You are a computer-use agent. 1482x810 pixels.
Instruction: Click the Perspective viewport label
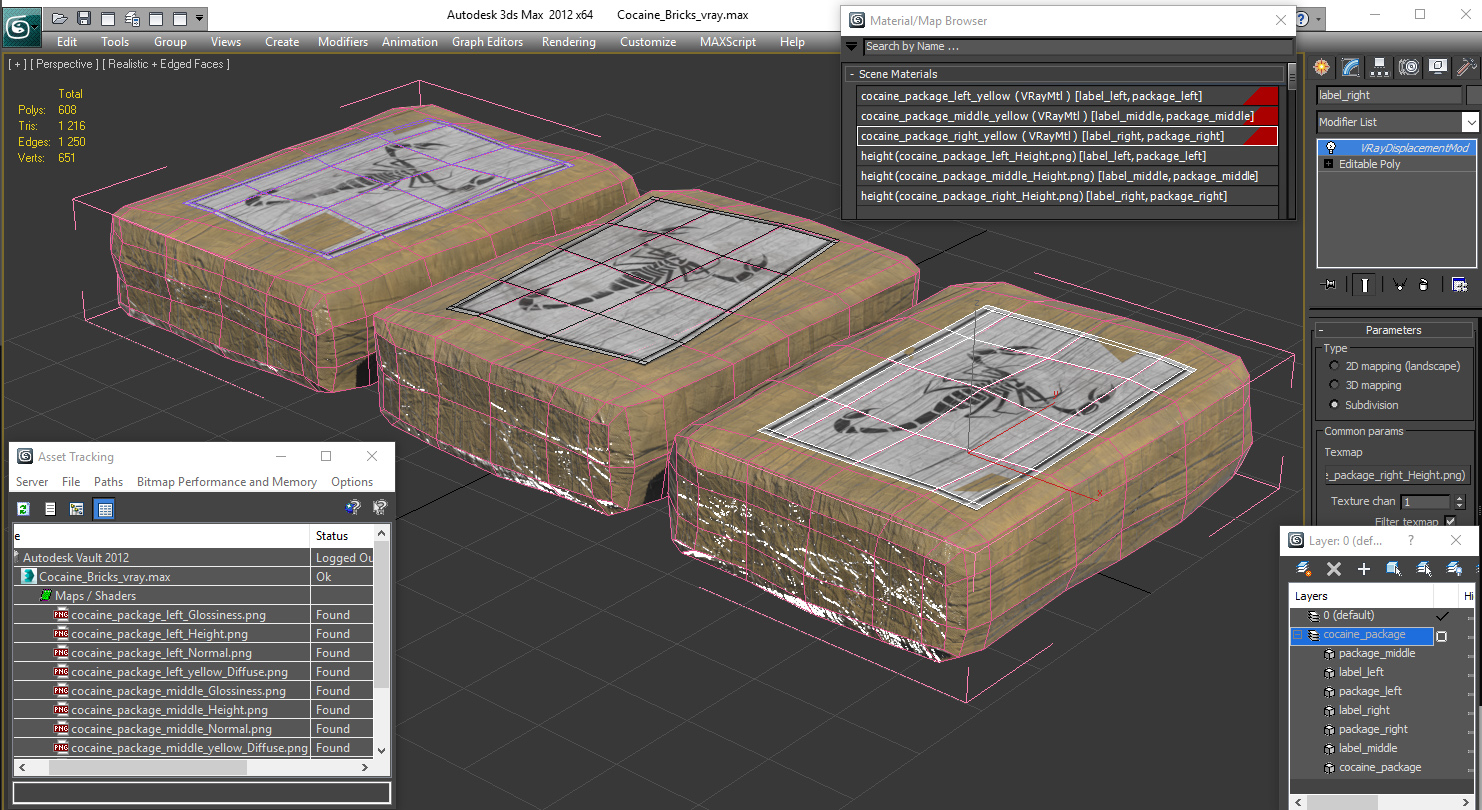[64, 64]
